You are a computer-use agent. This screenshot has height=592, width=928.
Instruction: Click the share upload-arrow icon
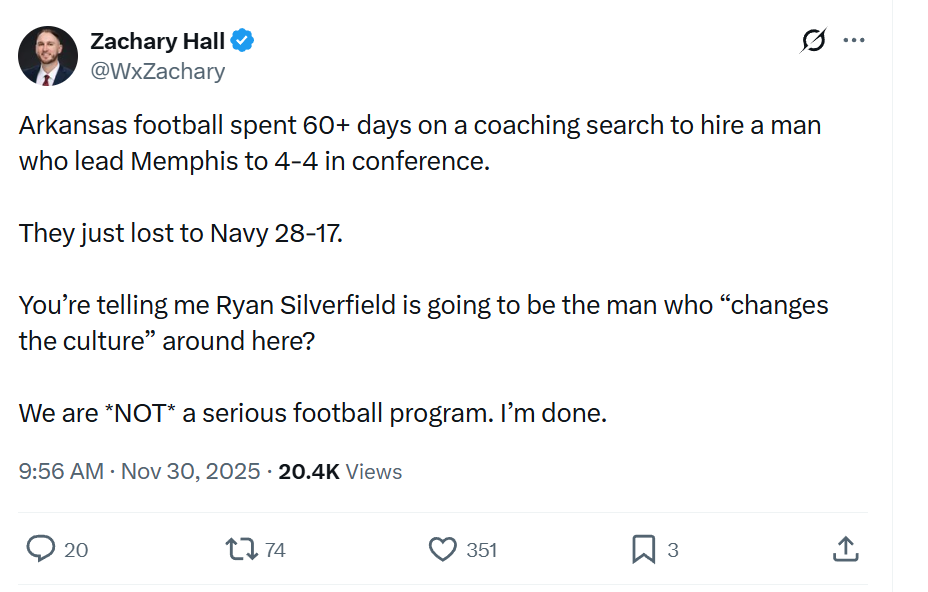[x=845, y=549]
